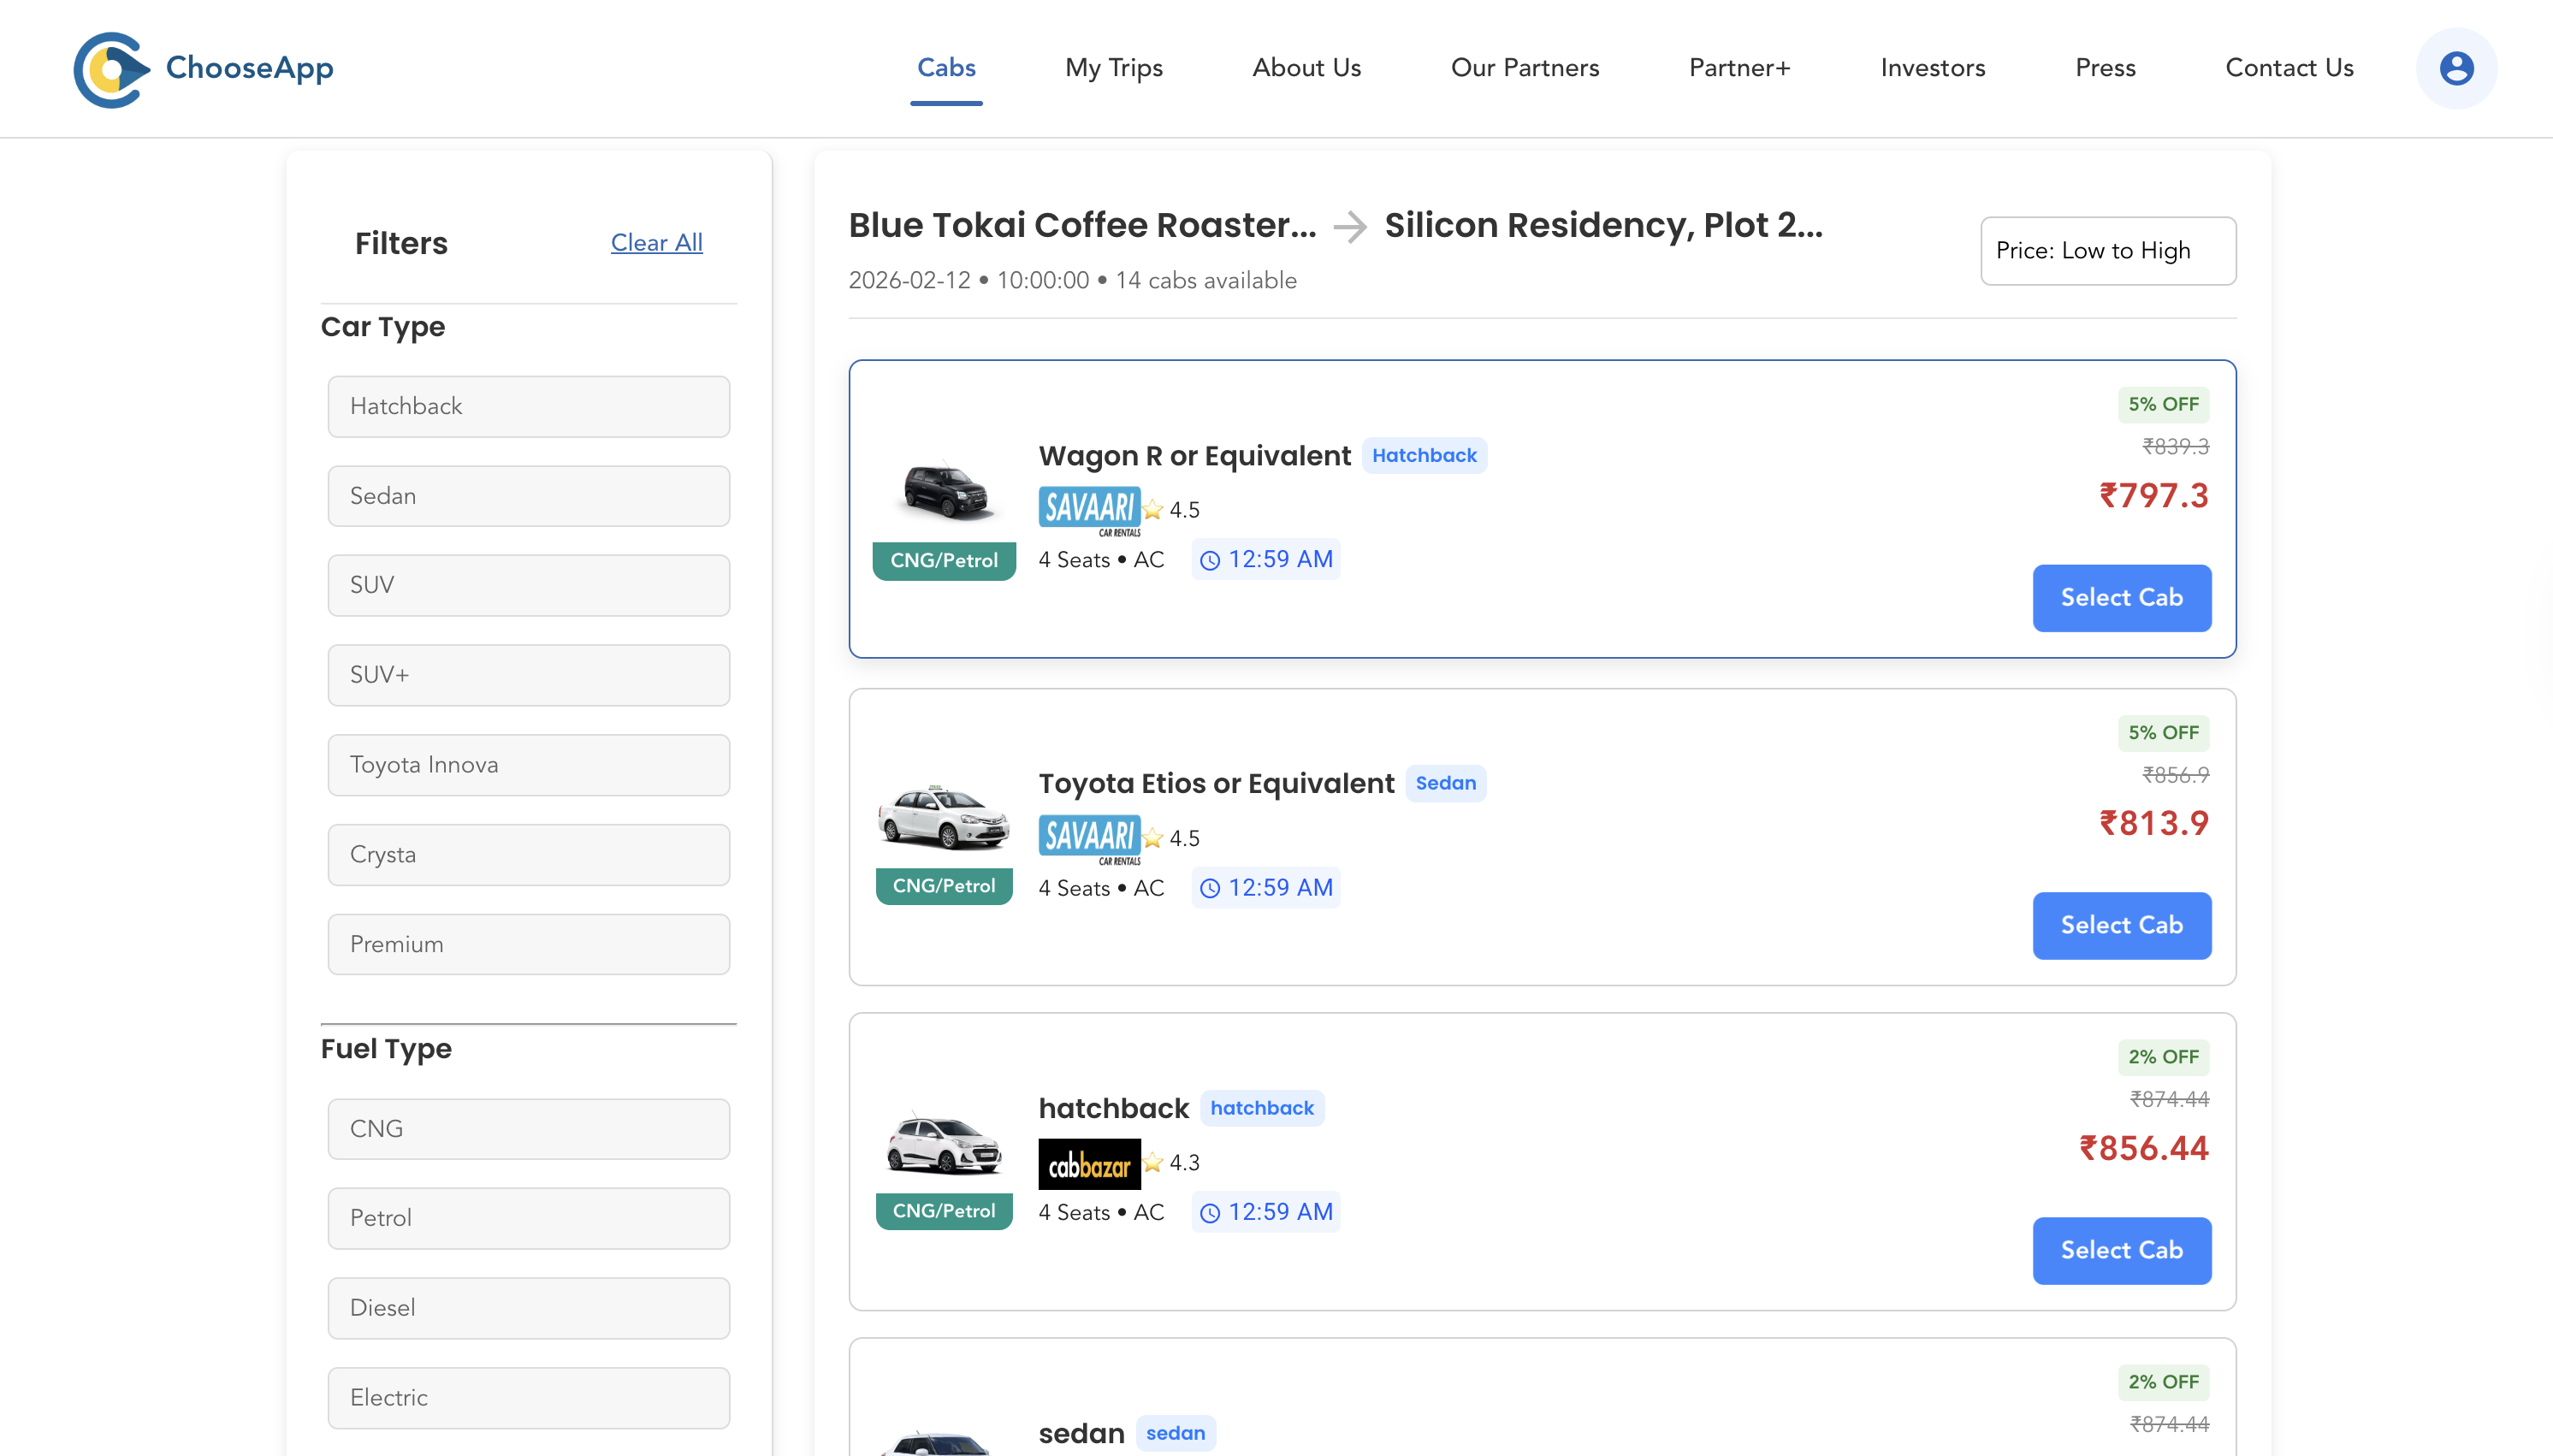Select the SUV+ car type filter
Image resolution: width=2553 pixels, height=1456 pixels.
[528, 675]
